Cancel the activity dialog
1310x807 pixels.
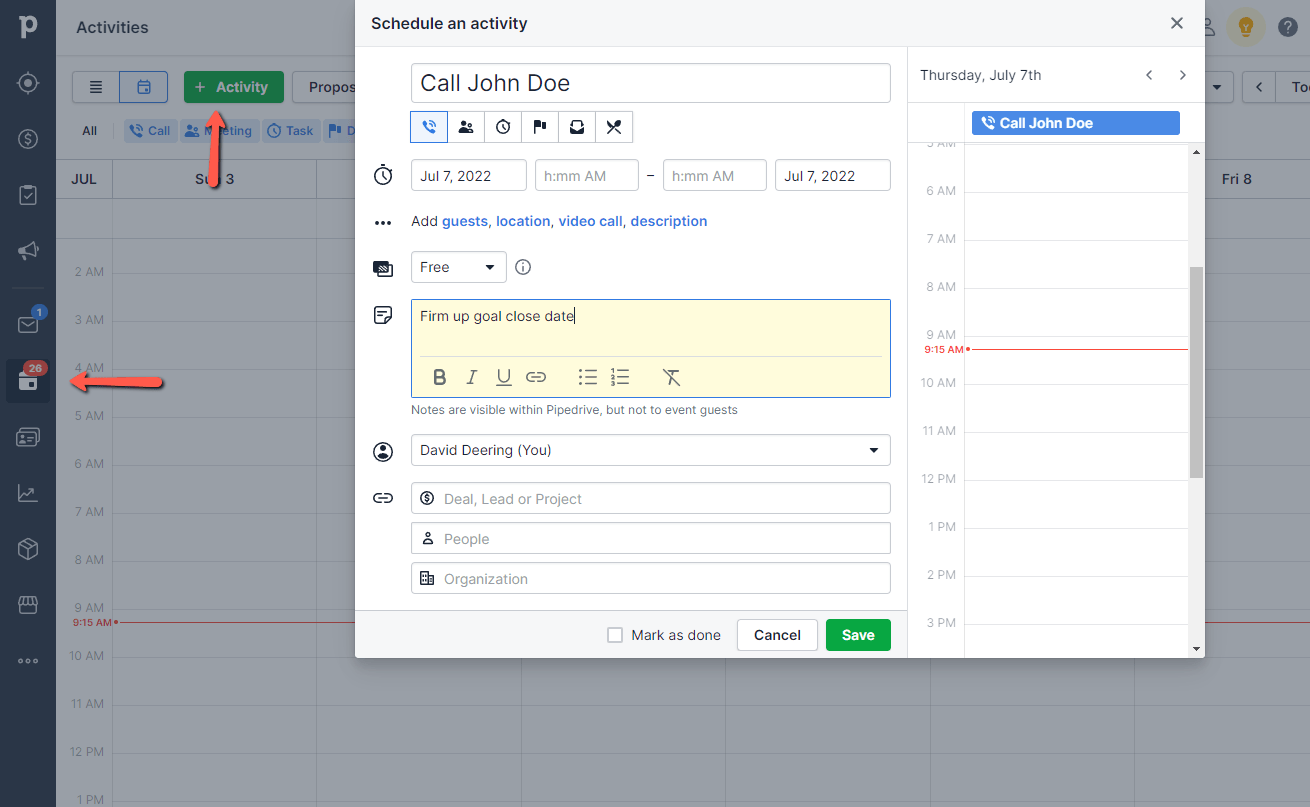pyautogui.click(x=777, y=635)
